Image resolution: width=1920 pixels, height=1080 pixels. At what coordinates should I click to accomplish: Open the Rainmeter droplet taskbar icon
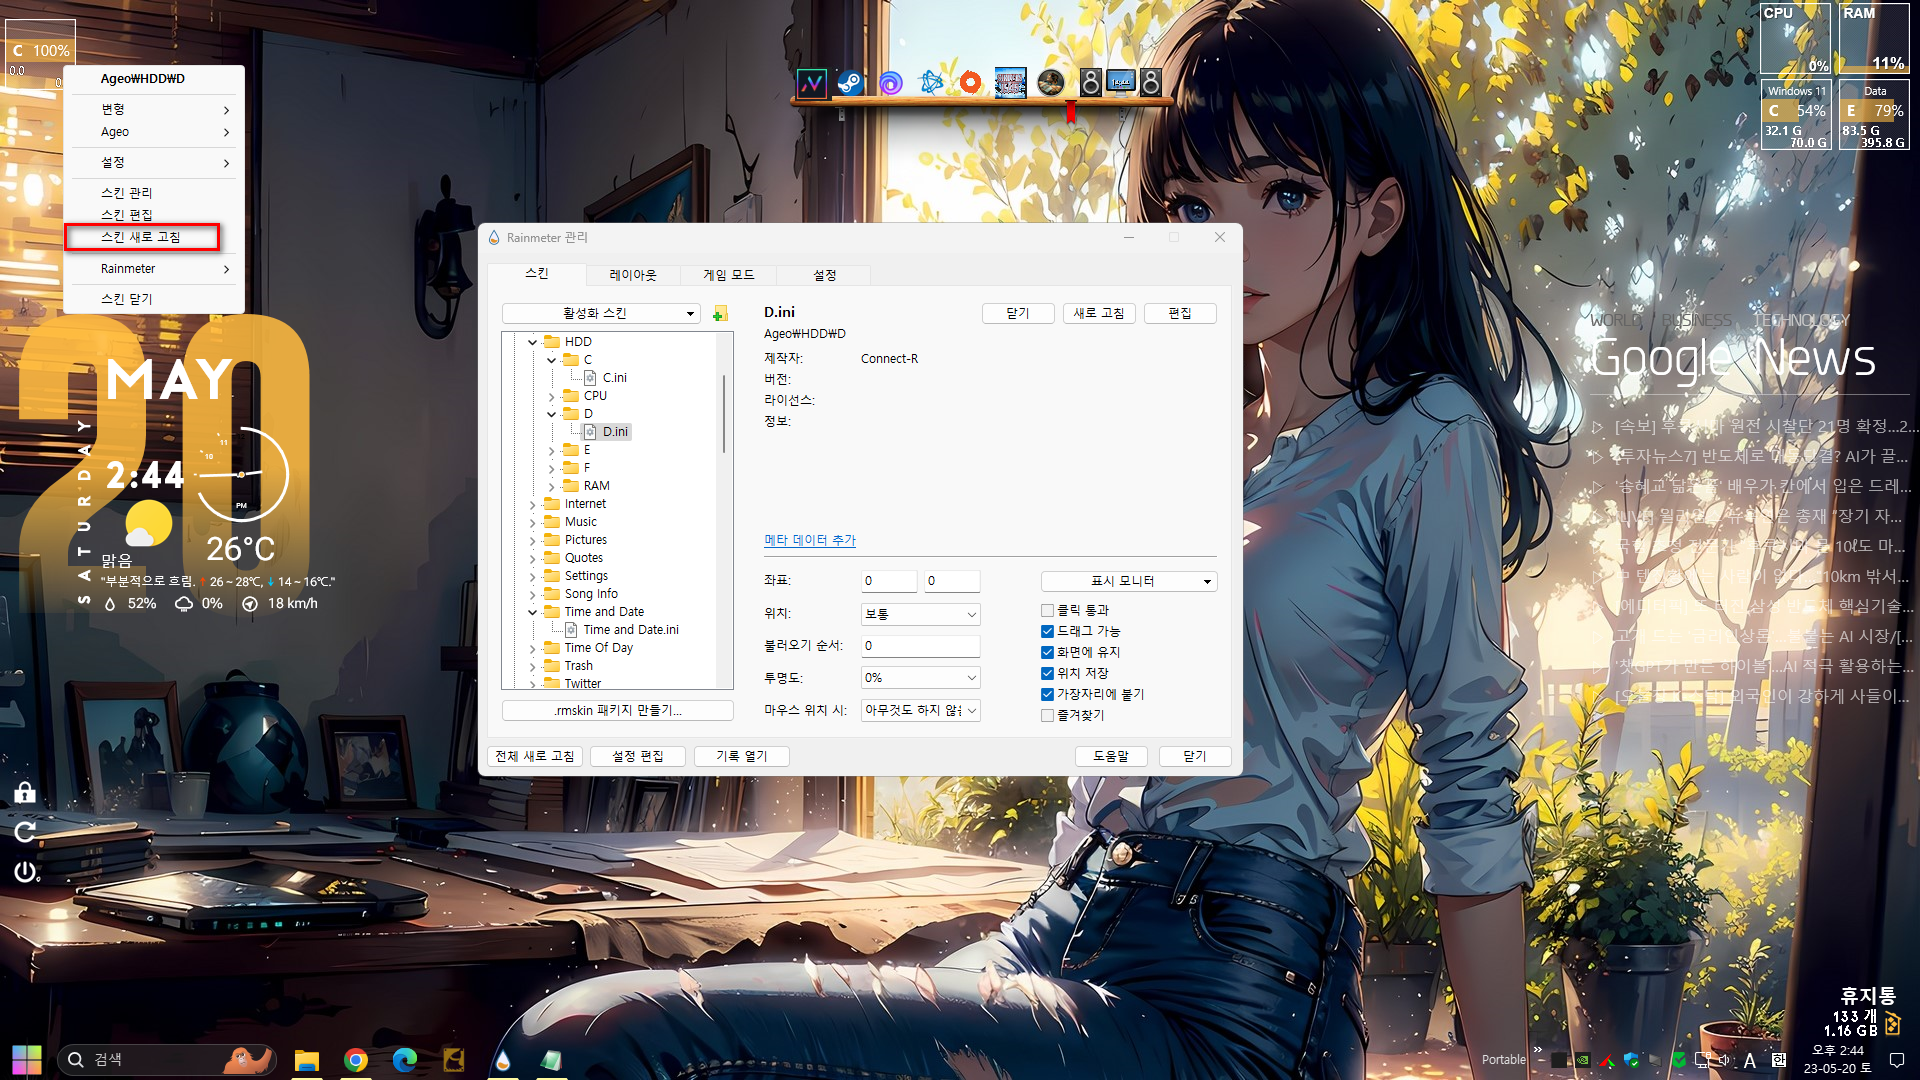click(x=503, y=1059)
